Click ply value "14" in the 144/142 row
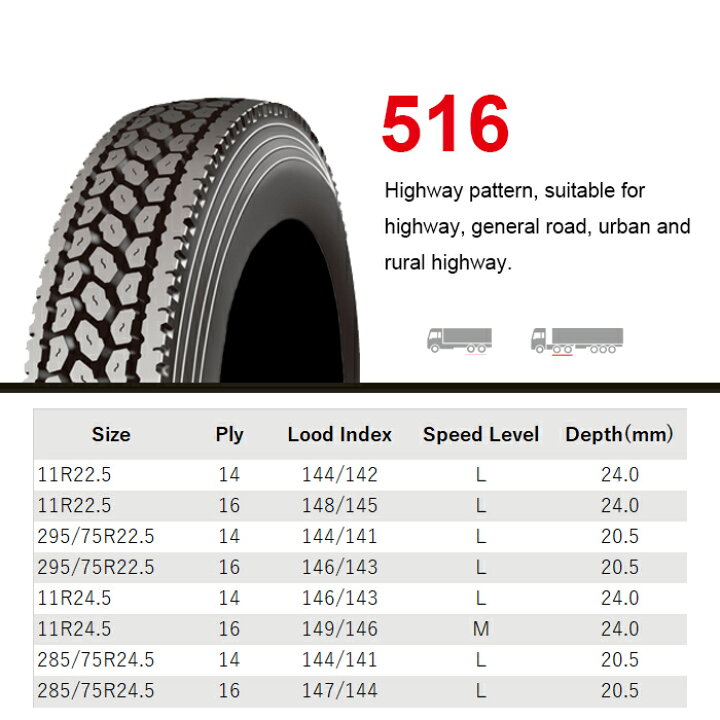720x720 pixels. 229,474
